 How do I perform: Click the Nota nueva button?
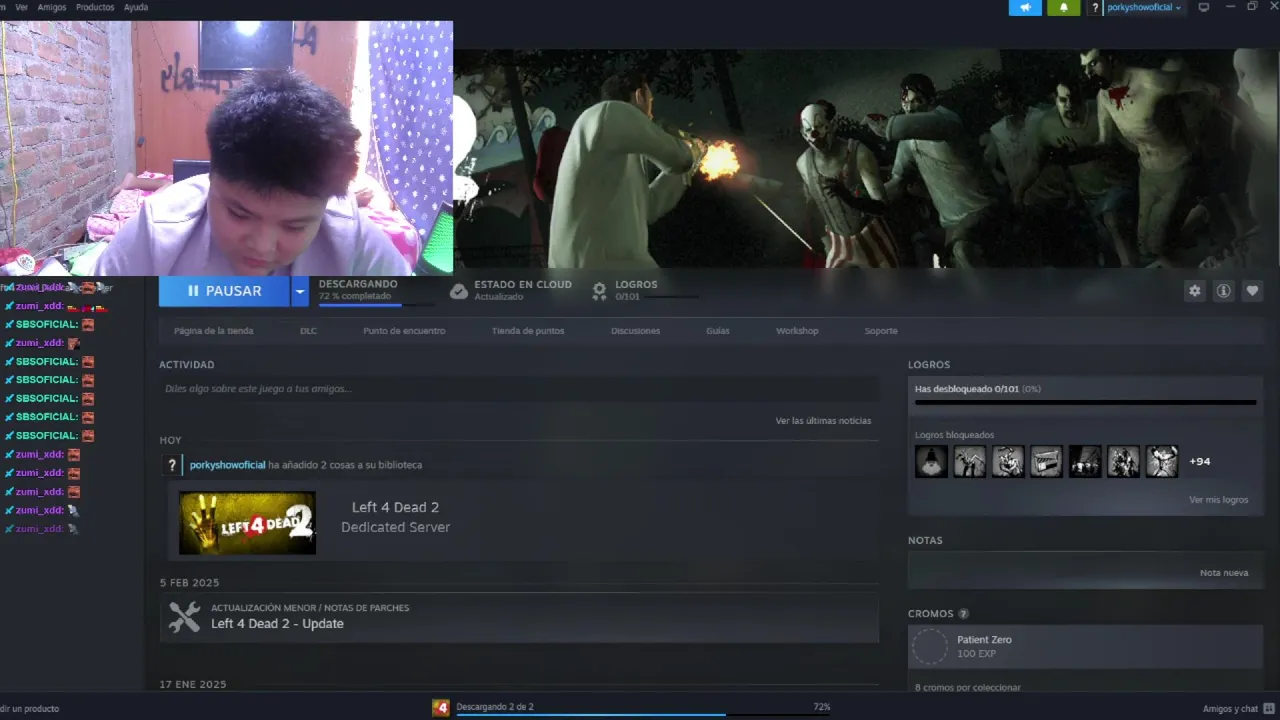tap(1224, 573)
